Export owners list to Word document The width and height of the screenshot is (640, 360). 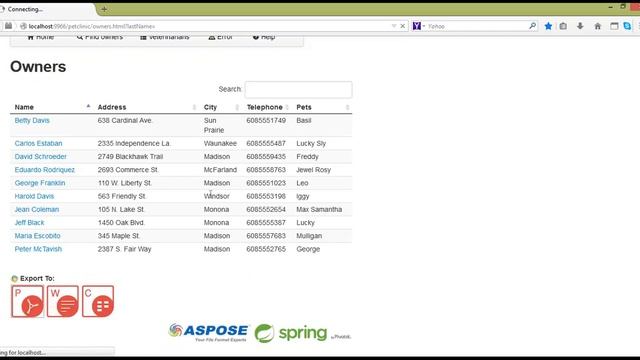point(62,302)
